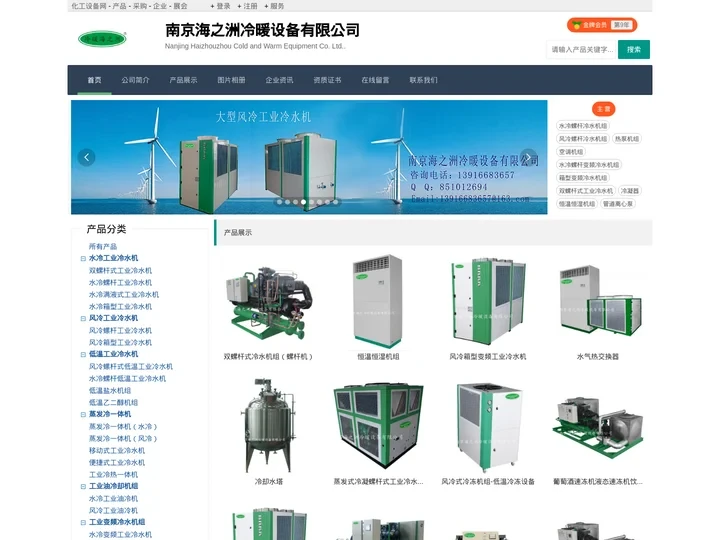Screen dimensions: 720x540
Task: Click the 低温盐水机组 sidebar link
Action: pos(110,390)
